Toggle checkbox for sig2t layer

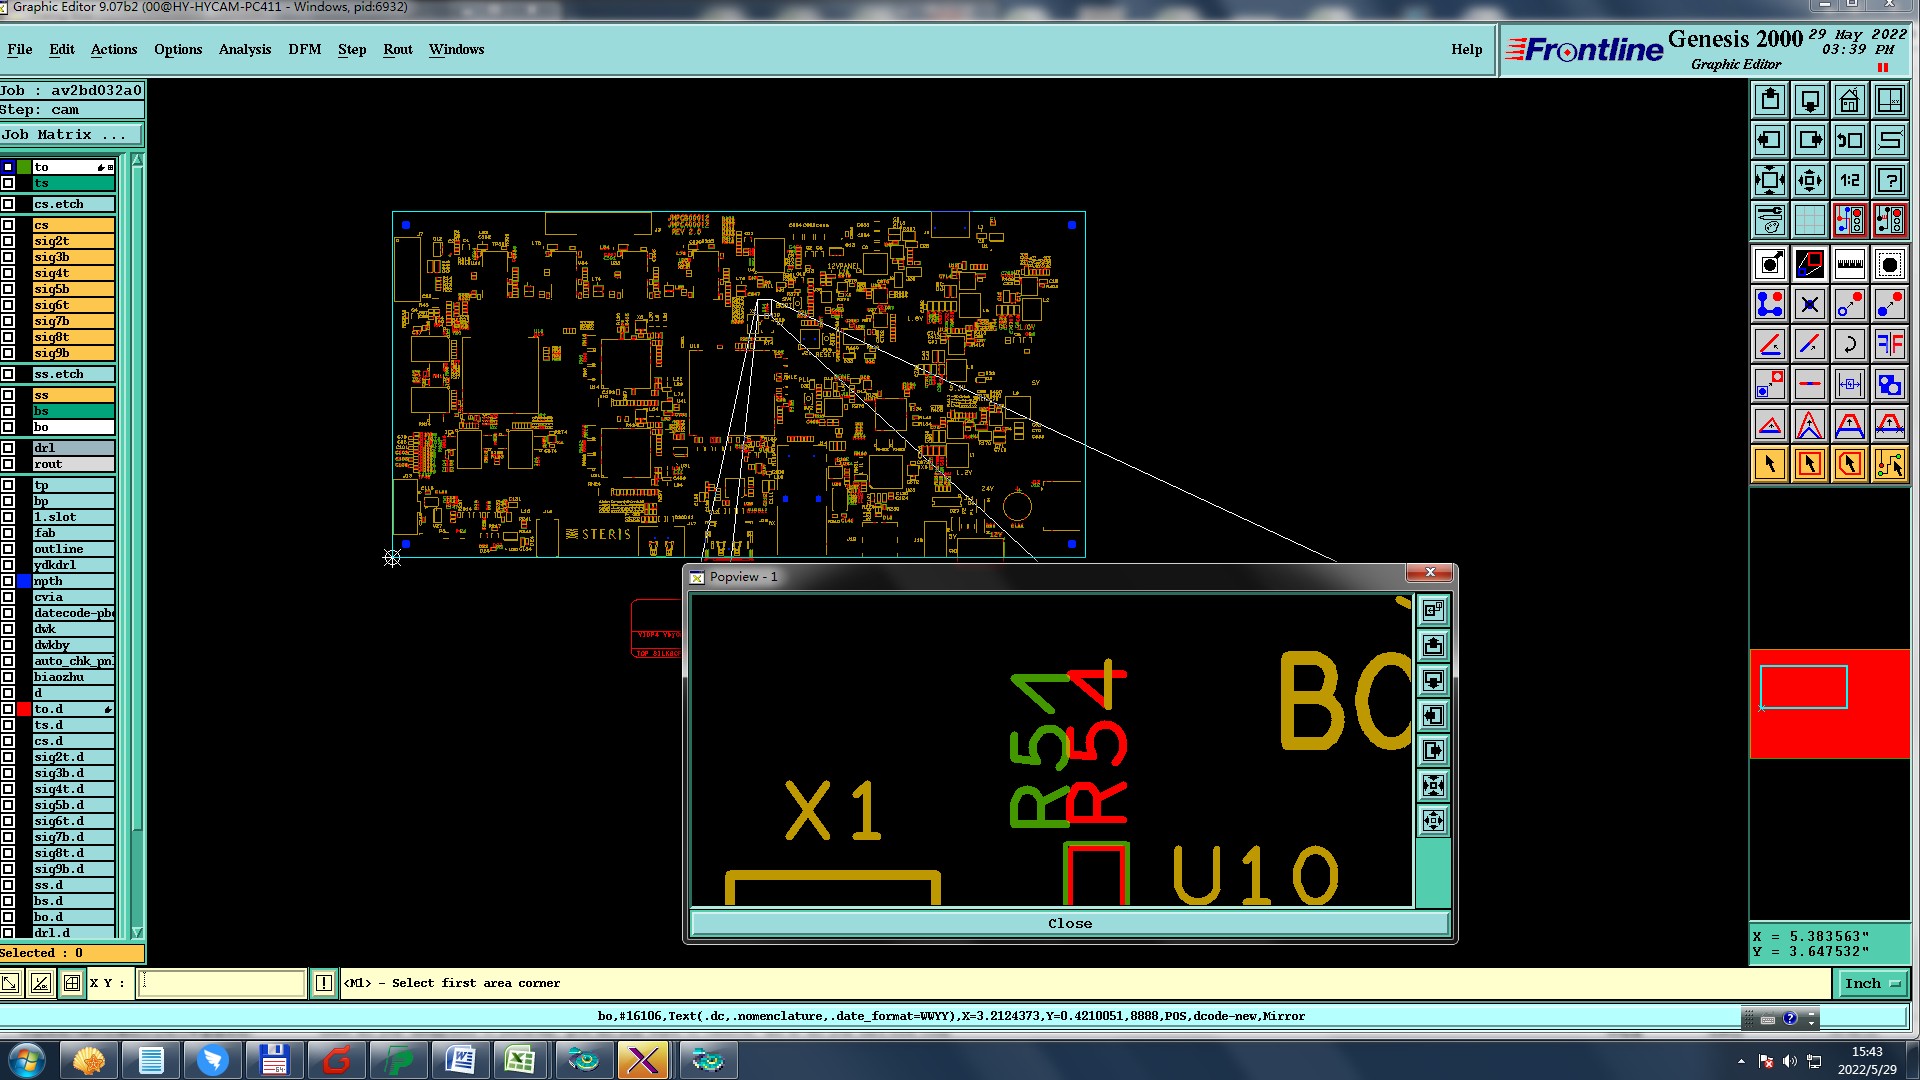(8, 241)
